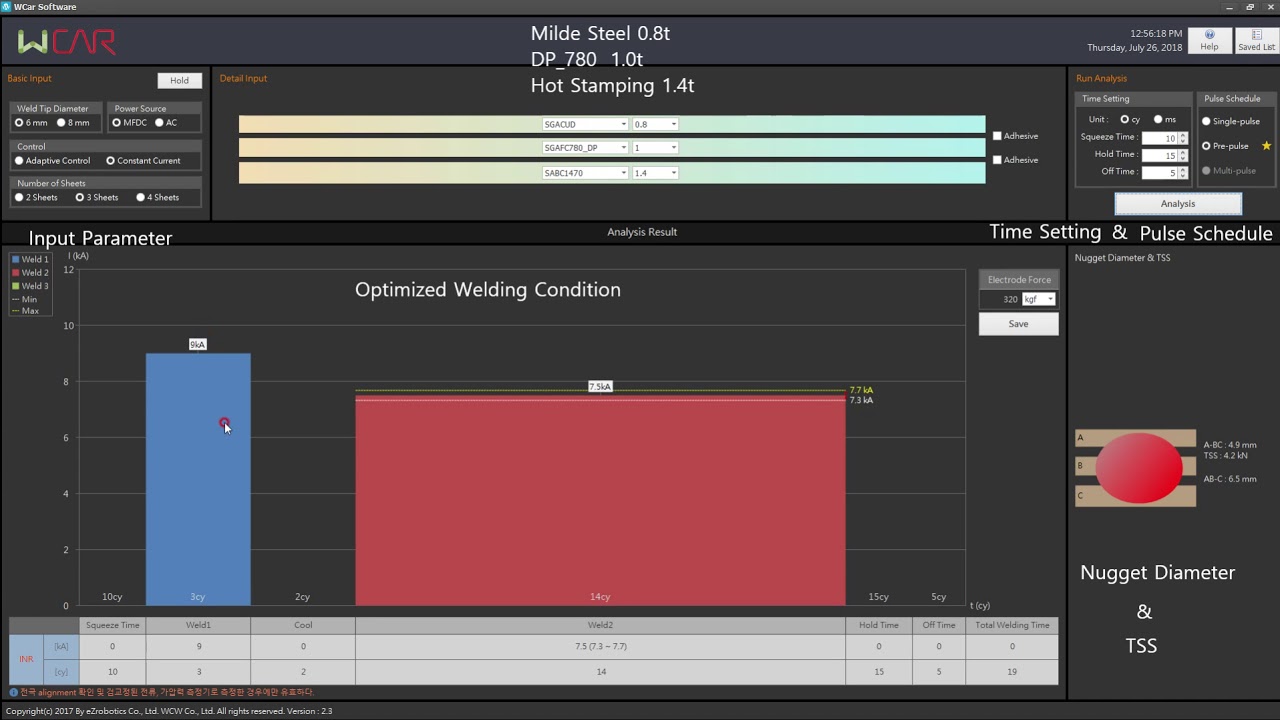Screen dimensions: 1280x720
Task: Click the red Weld 2 legend swatch
Action: 15,273
